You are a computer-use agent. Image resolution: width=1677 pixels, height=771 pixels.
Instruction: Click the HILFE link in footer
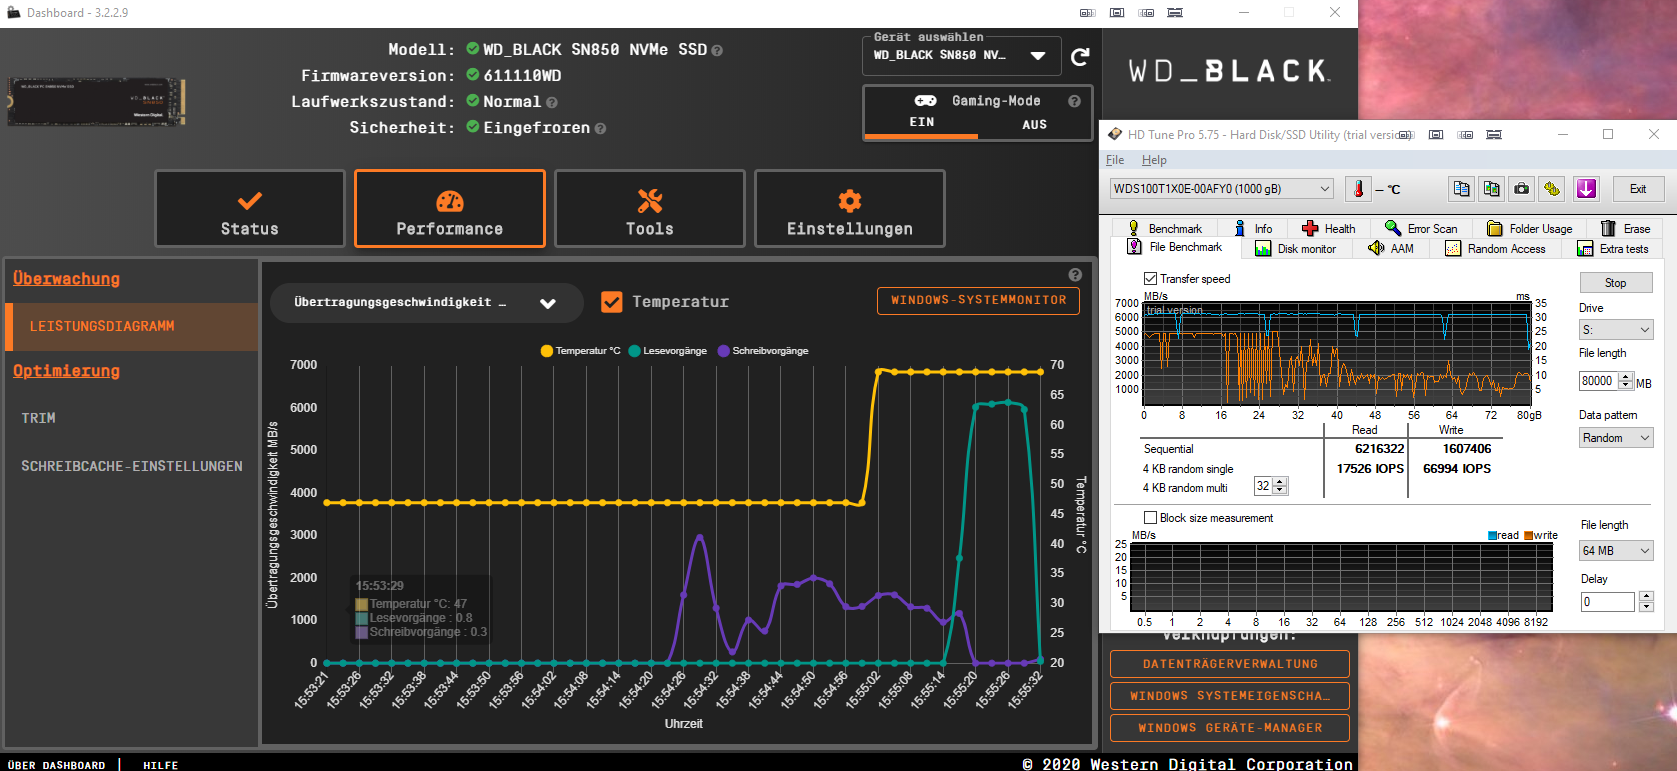click(x=160, y=765)
